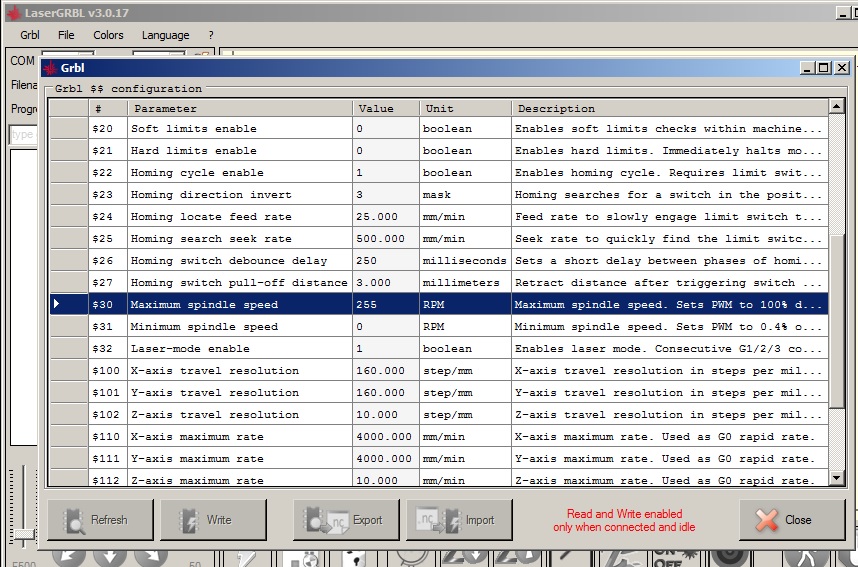This screenshot has height=567, width=858.
Task: Open the Language menu
Action: 165,35
